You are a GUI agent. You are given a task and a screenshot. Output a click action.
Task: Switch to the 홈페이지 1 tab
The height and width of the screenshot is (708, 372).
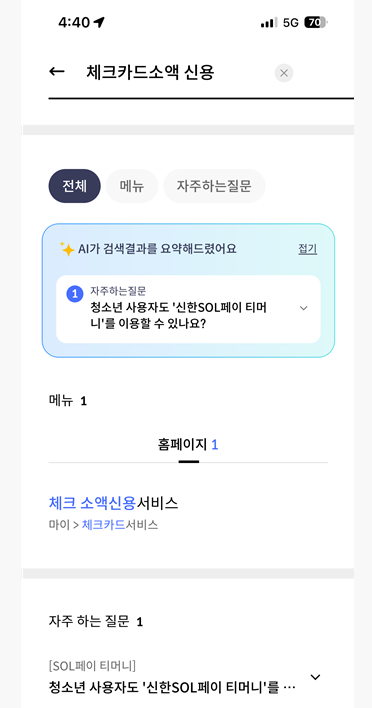click(x=188, y=445)
